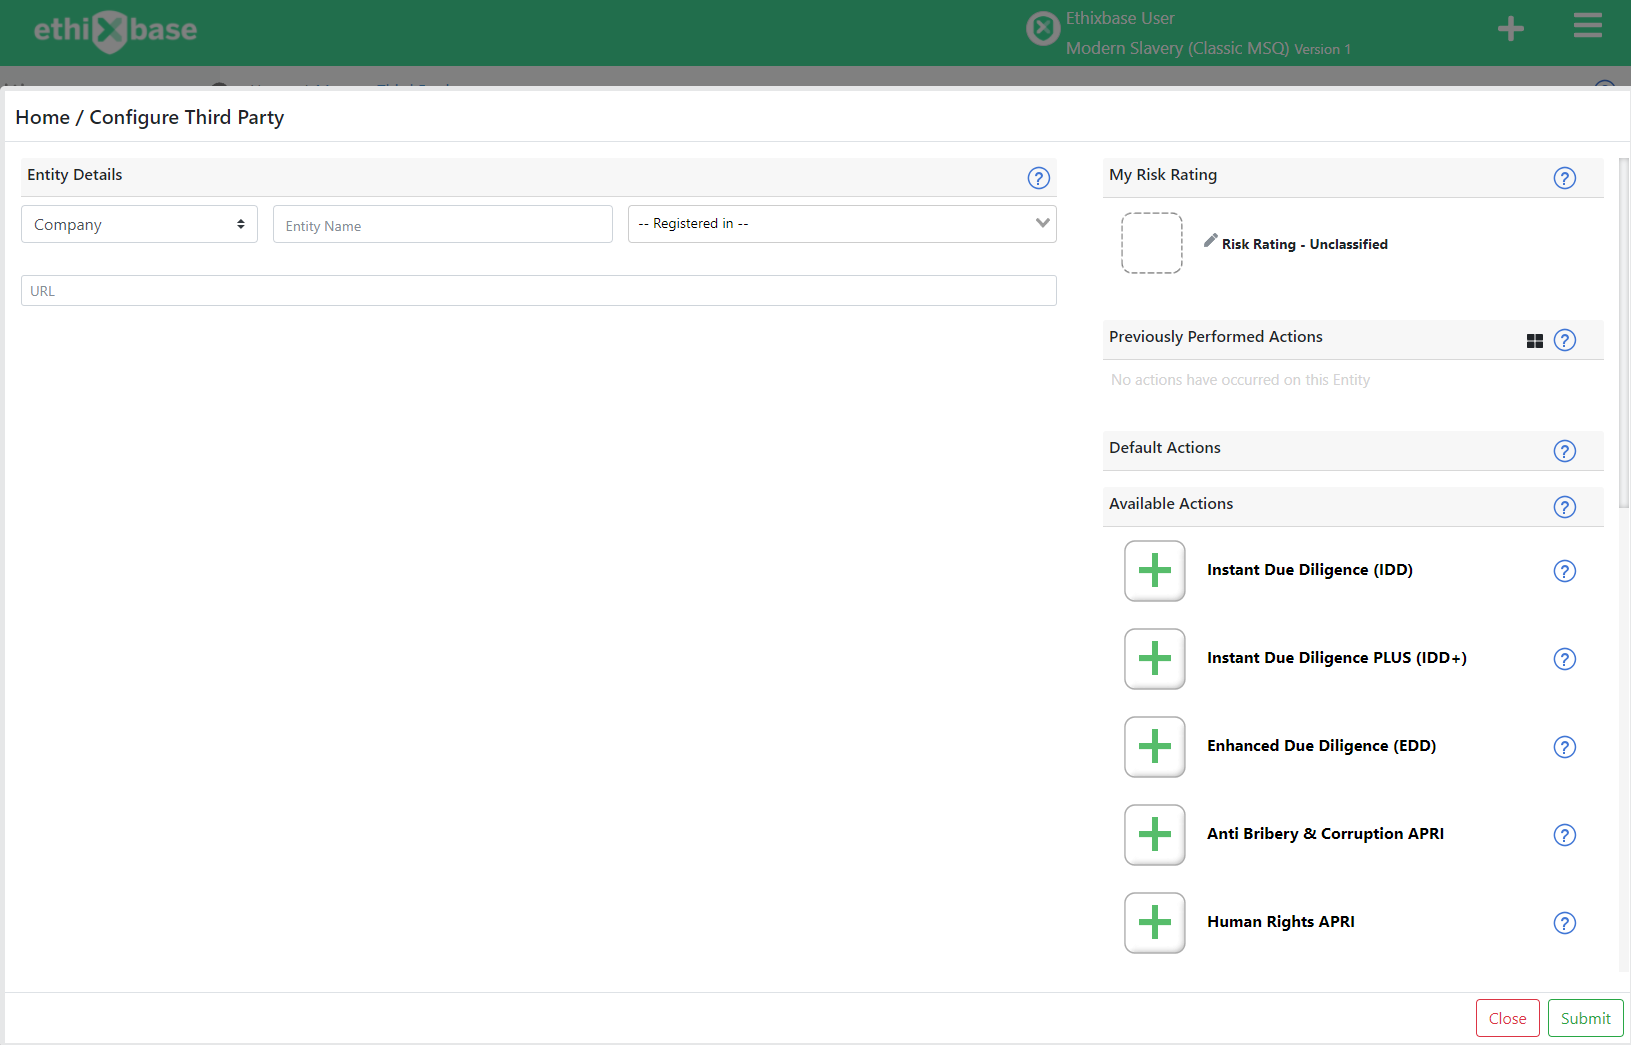Focus the URL input field
Viewport: 1631px width, 1045px height.
click(x=538, y=291)
